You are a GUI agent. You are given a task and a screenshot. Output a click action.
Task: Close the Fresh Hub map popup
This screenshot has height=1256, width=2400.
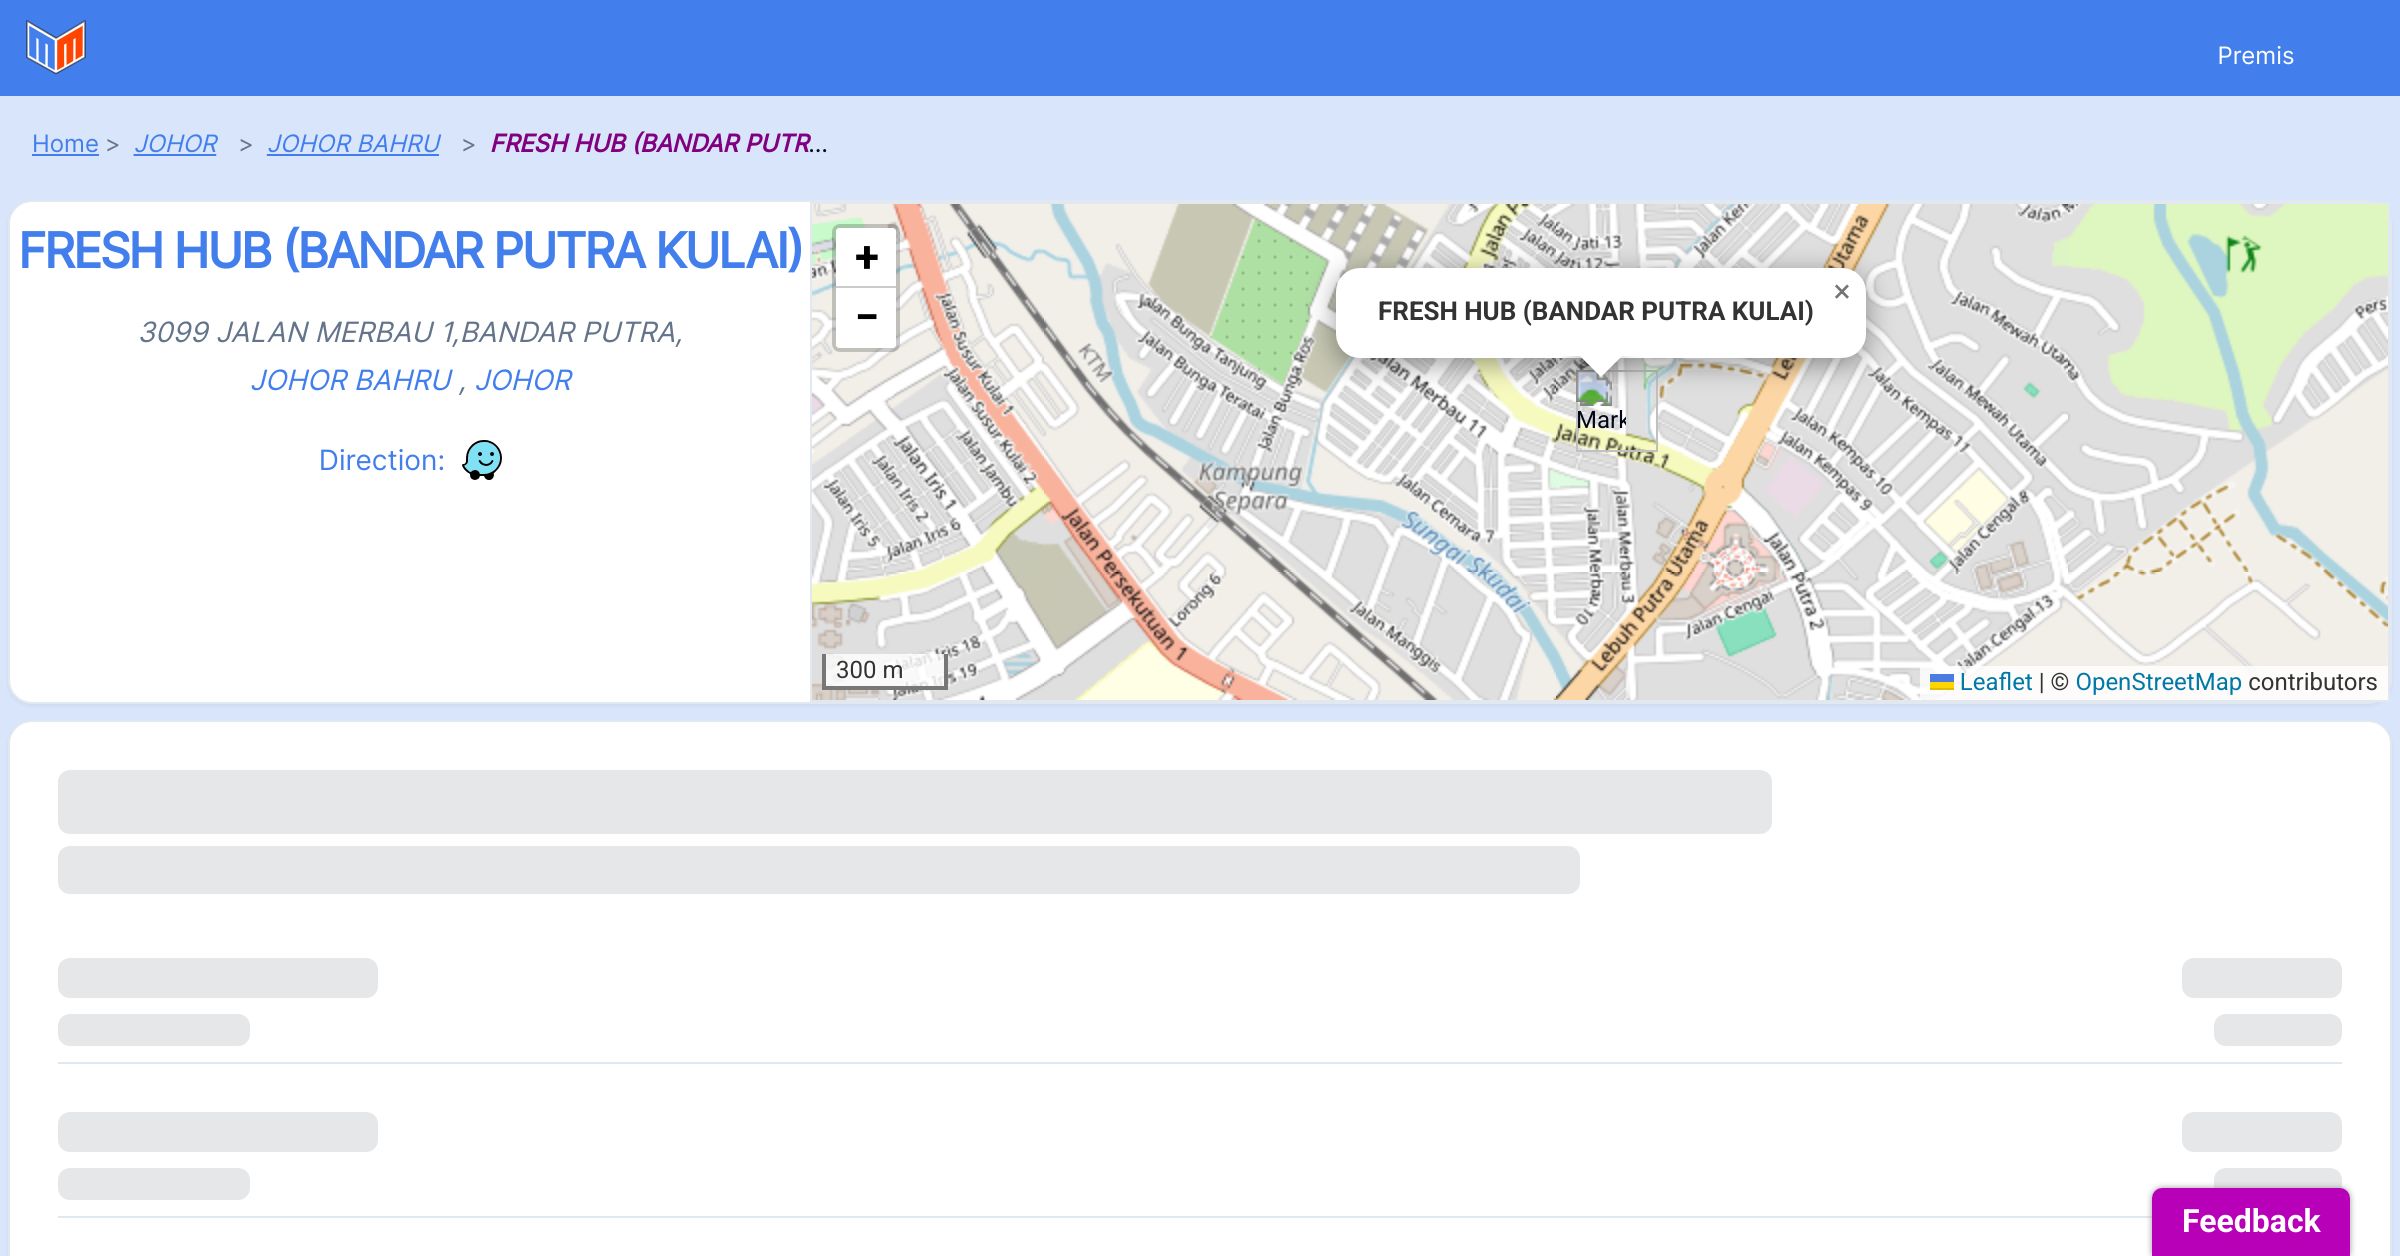[x=1841, y=292]
